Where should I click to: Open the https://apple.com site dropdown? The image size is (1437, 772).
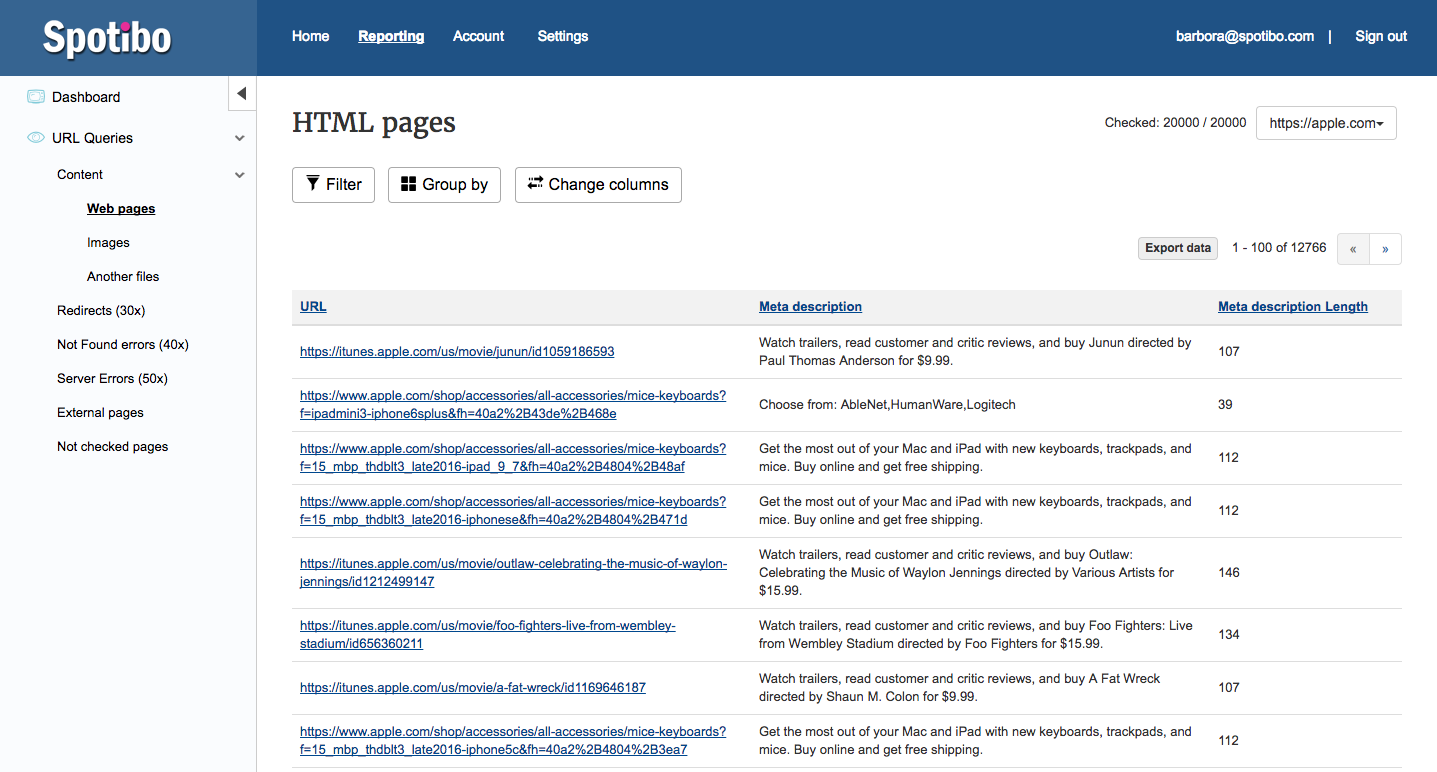click(x=1326, y=123)
